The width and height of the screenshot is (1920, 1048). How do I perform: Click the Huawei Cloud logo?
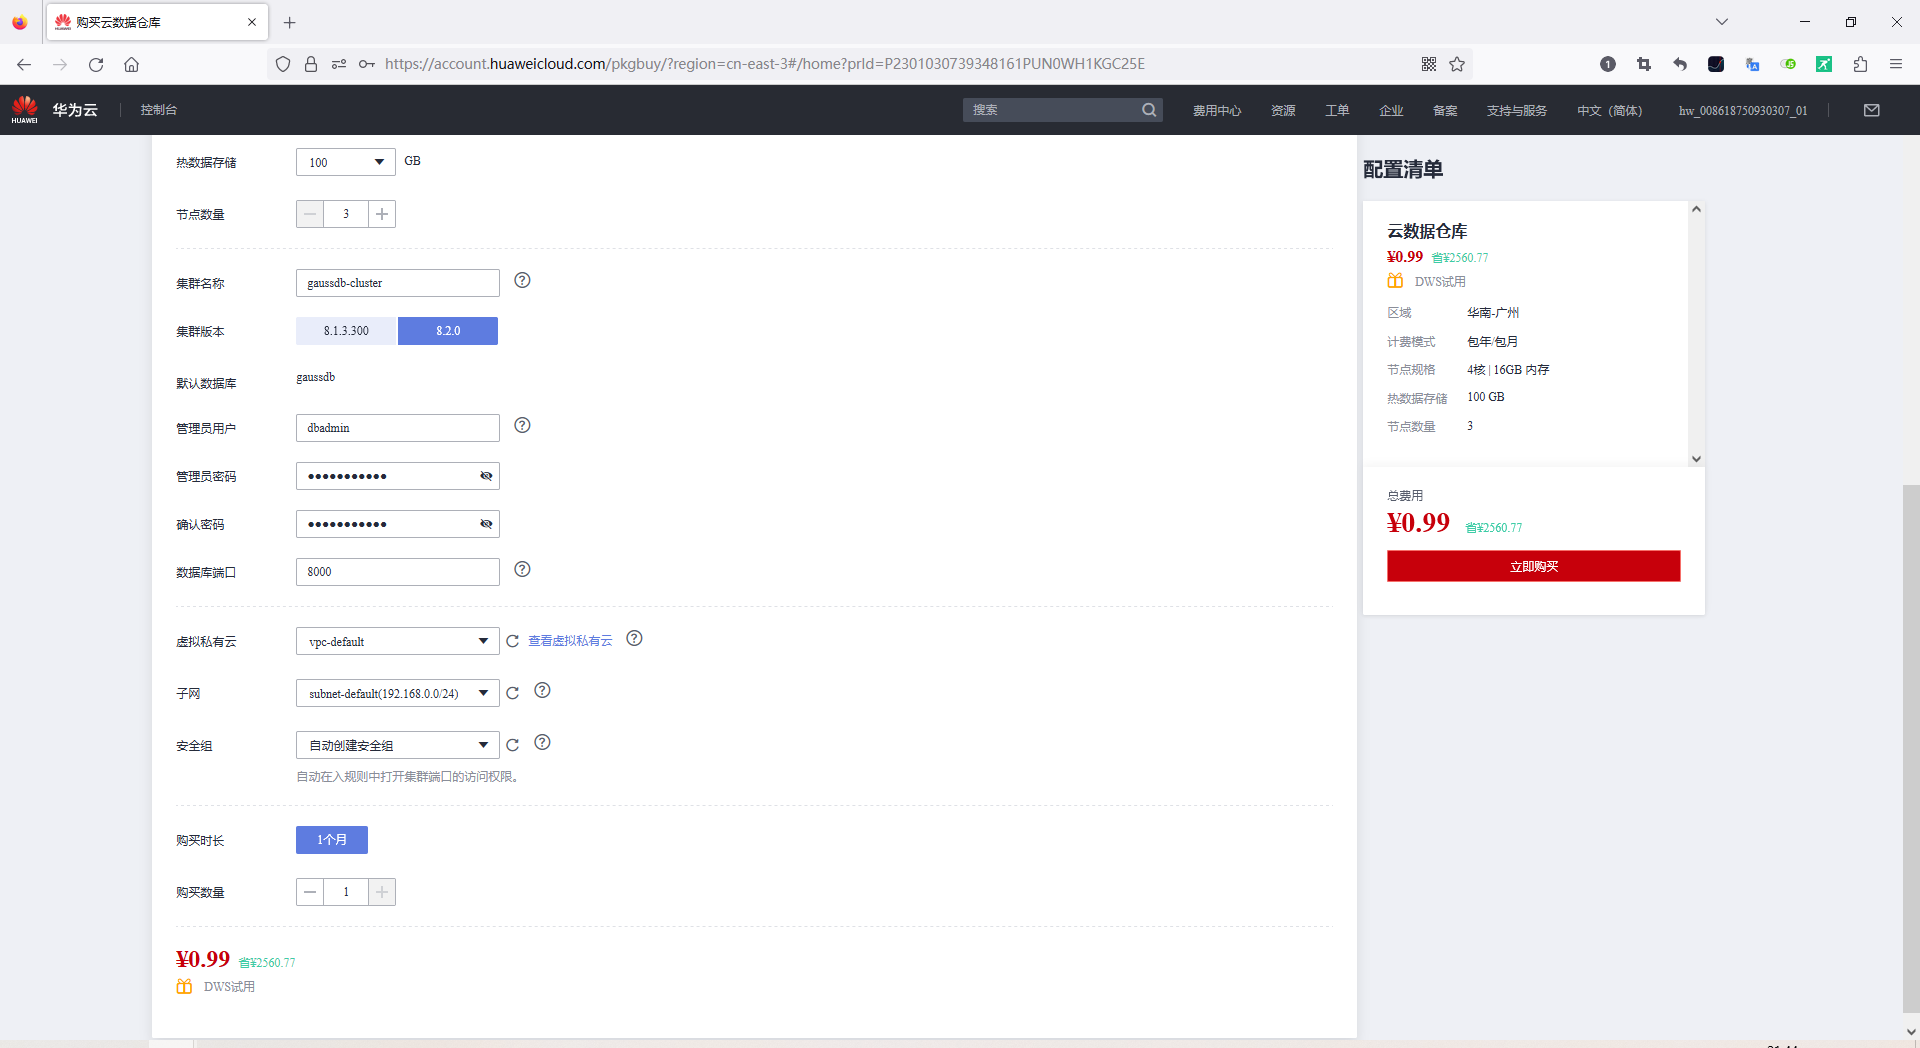click(55, 110)
